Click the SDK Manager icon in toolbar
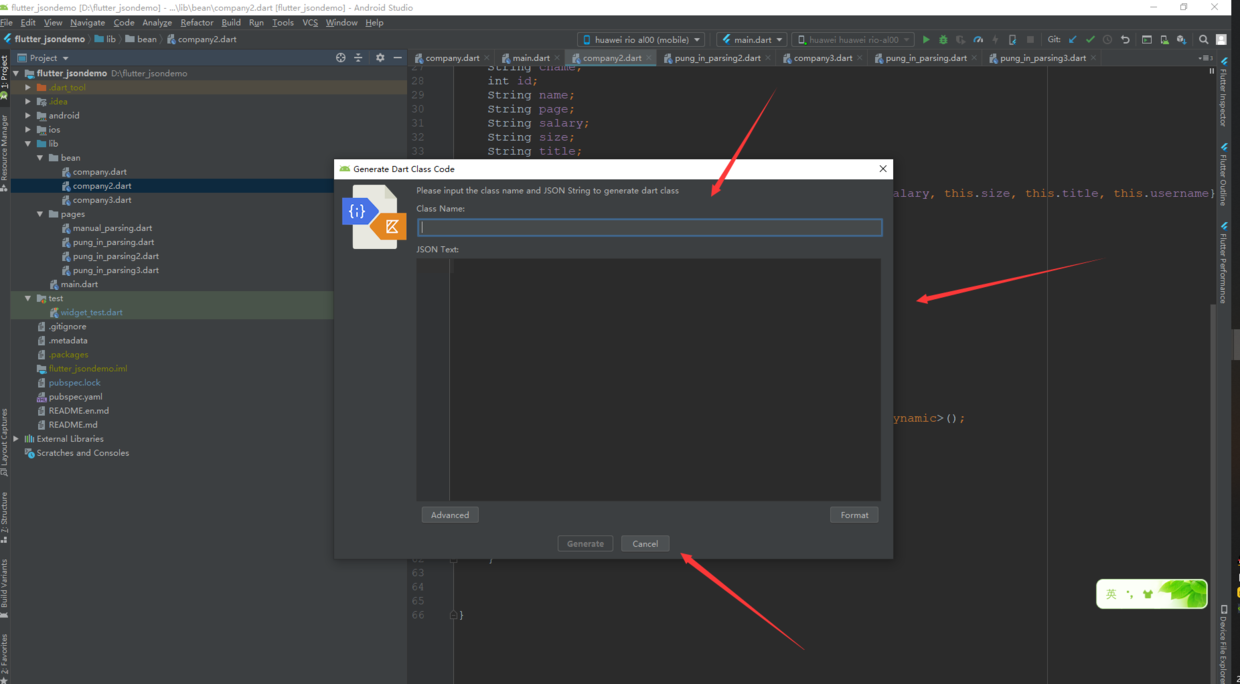This screenshot has width=1240, height=684. click(x=1181, y=40)
